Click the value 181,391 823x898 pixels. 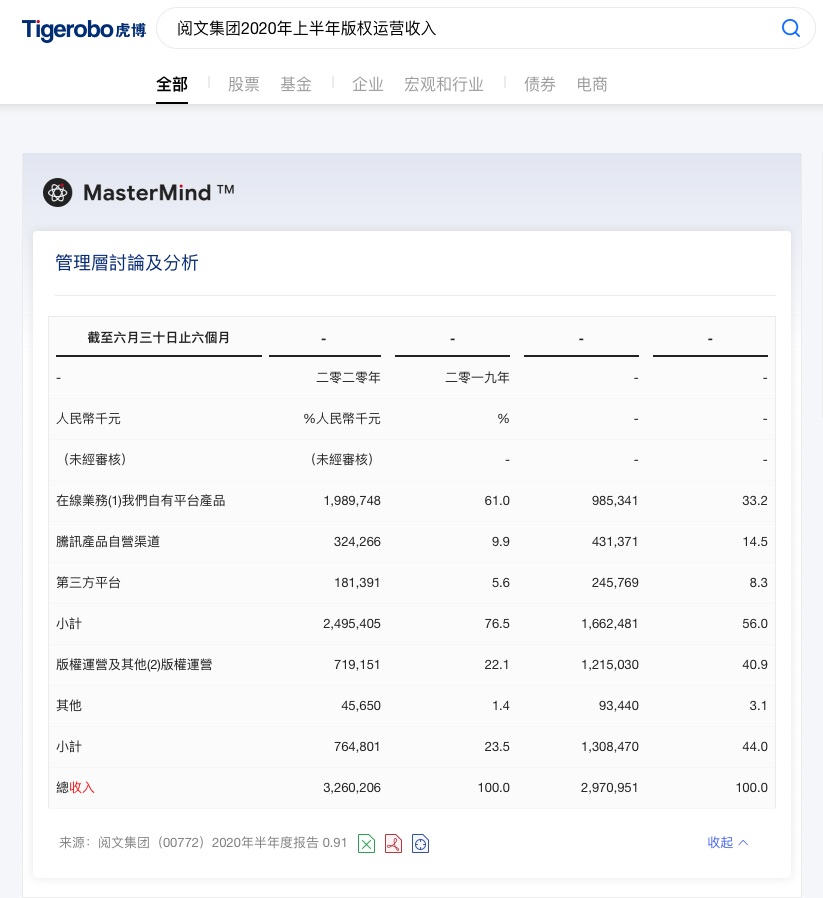[357, 582]
